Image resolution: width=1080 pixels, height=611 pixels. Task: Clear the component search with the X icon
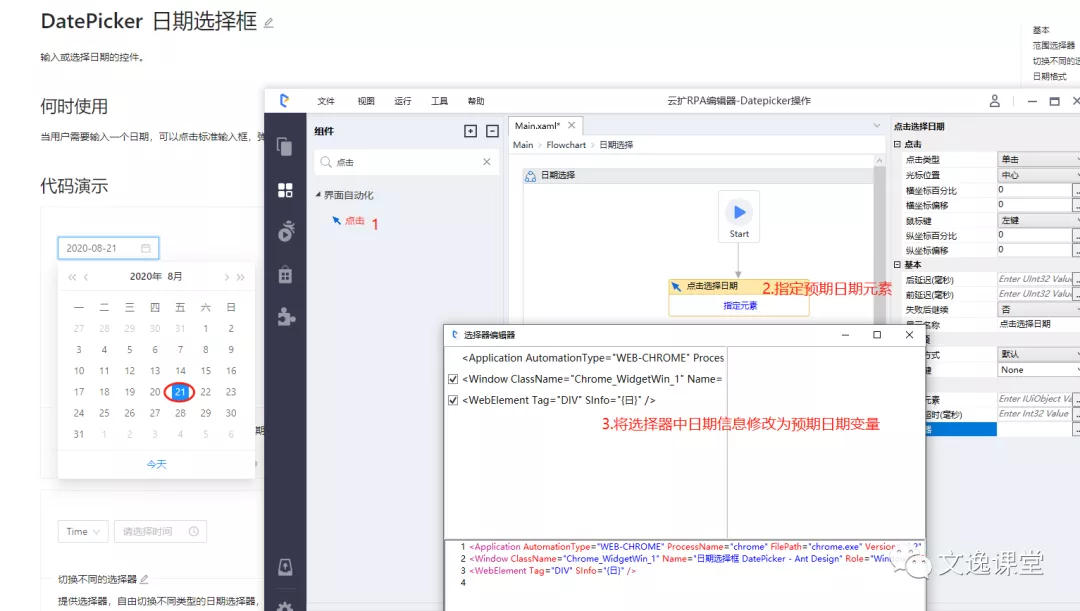pos(487,162)
